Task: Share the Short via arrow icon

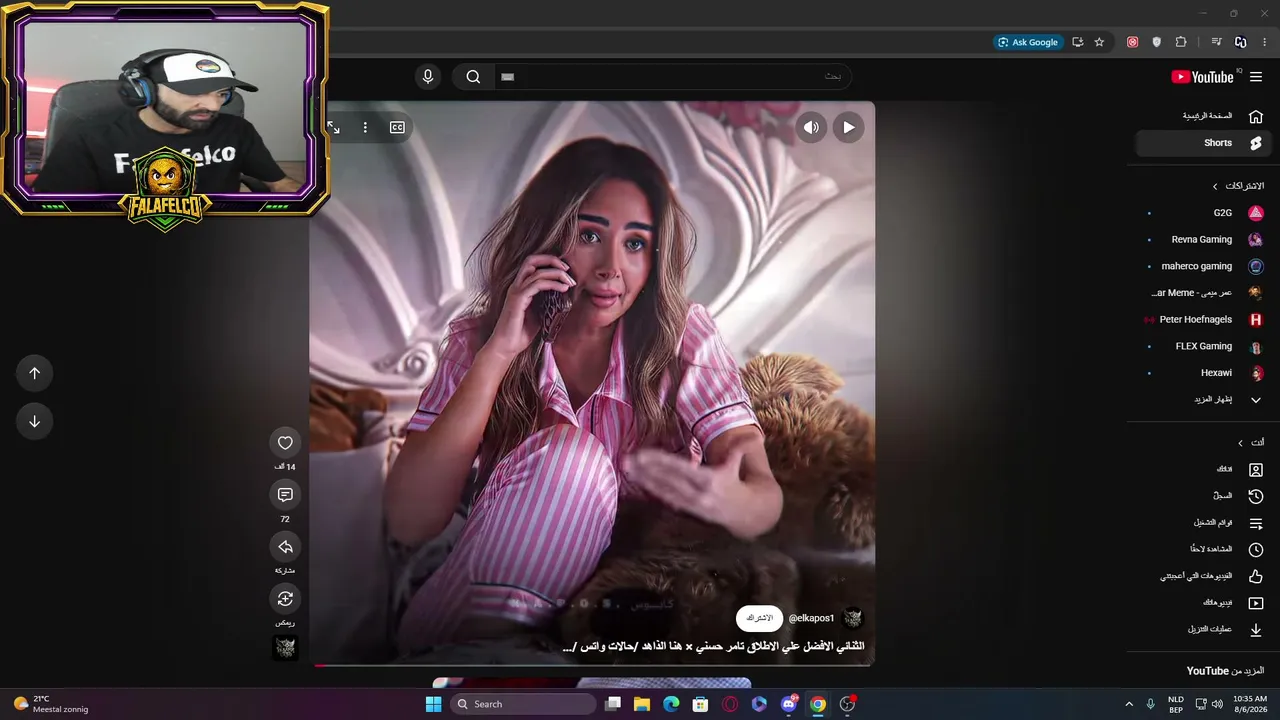Action: 285,546
